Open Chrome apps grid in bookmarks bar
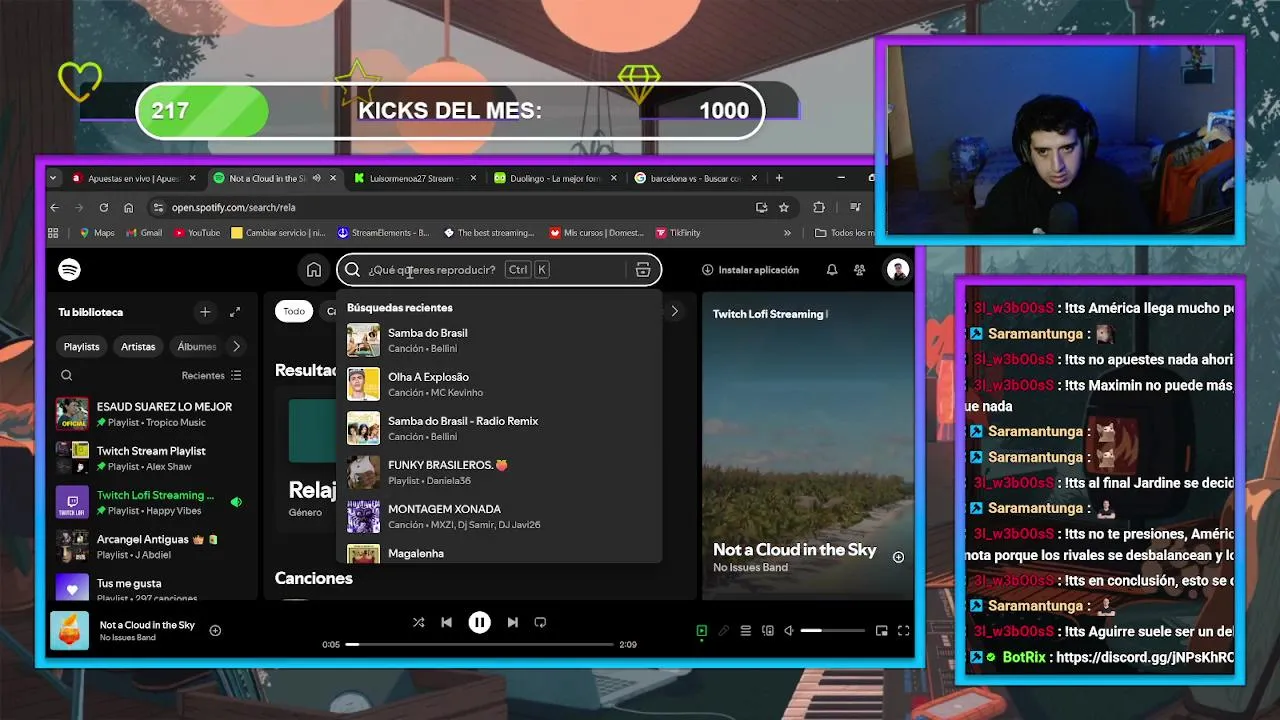Screen dimensions: 1280x720 53,233
